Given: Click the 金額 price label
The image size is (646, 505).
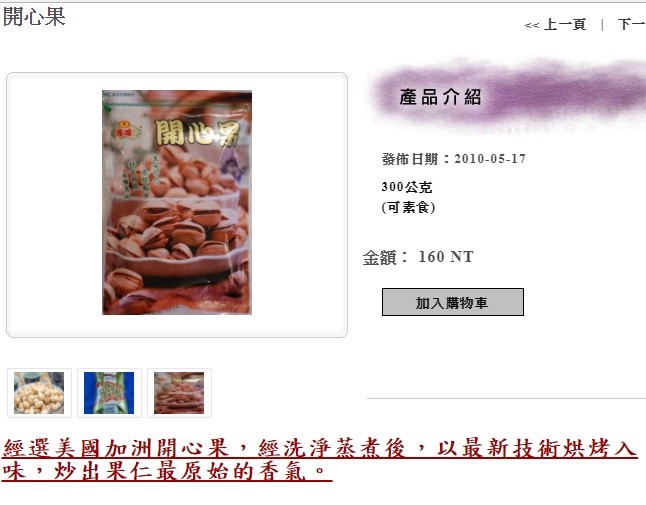Looking at the screenshot, I should coord(380,257).
